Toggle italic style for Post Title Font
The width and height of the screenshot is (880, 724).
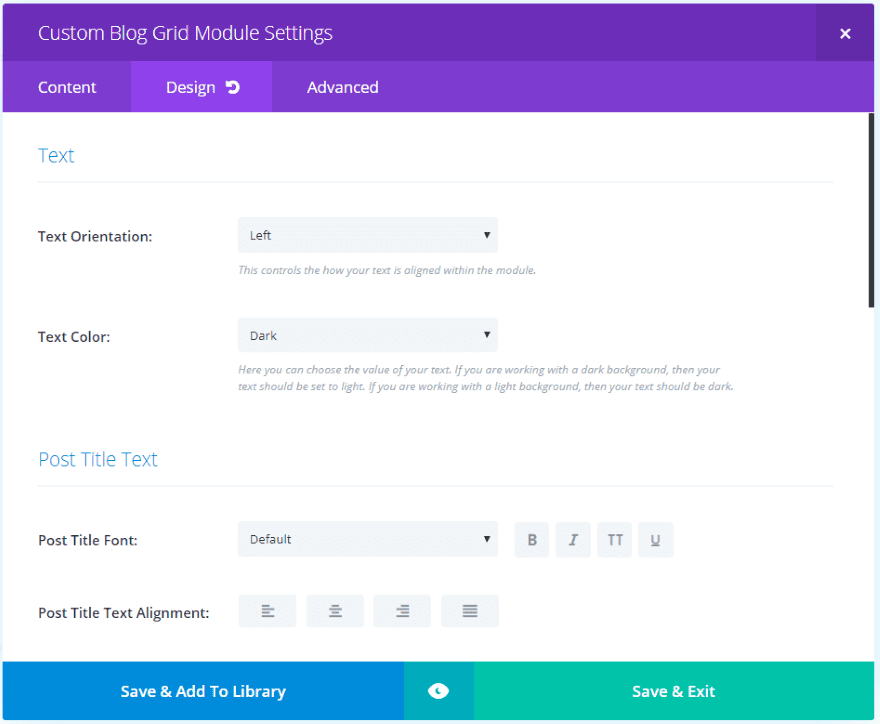tap(573, 540)
